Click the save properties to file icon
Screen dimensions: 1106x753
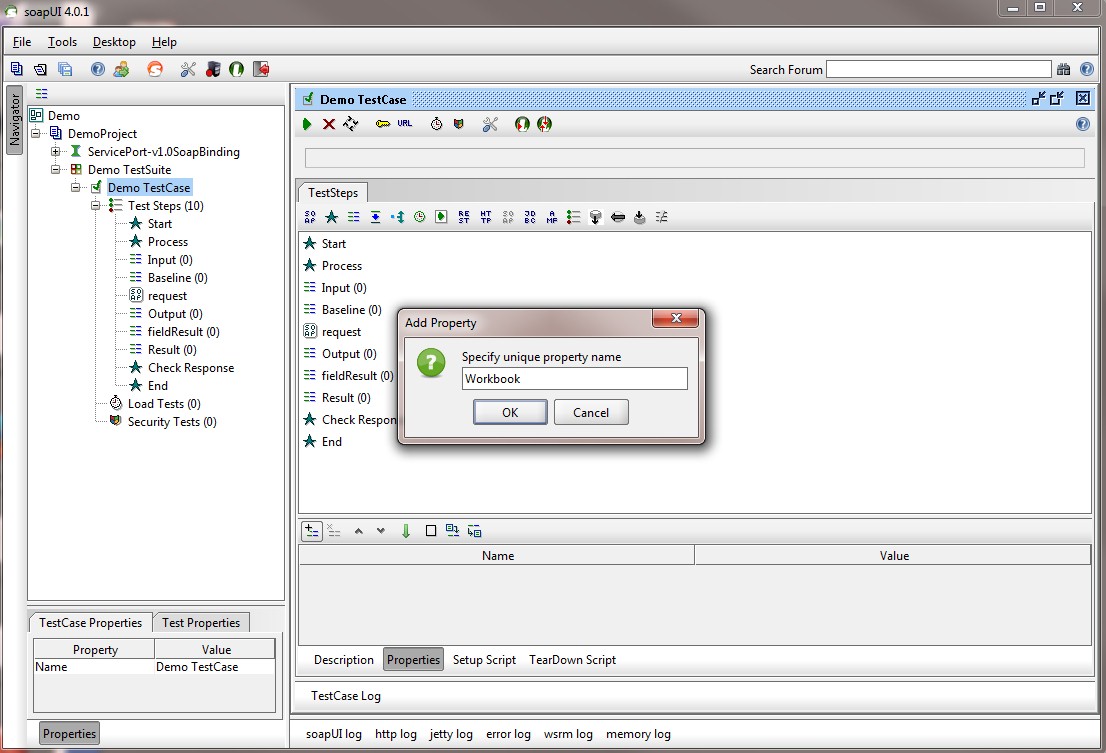pos(475,531)
